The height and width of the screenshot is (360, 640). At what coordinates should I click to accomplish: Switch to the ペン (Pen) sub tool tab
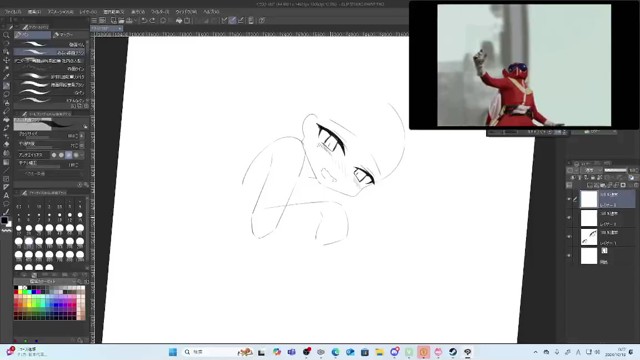pos(33,35)
